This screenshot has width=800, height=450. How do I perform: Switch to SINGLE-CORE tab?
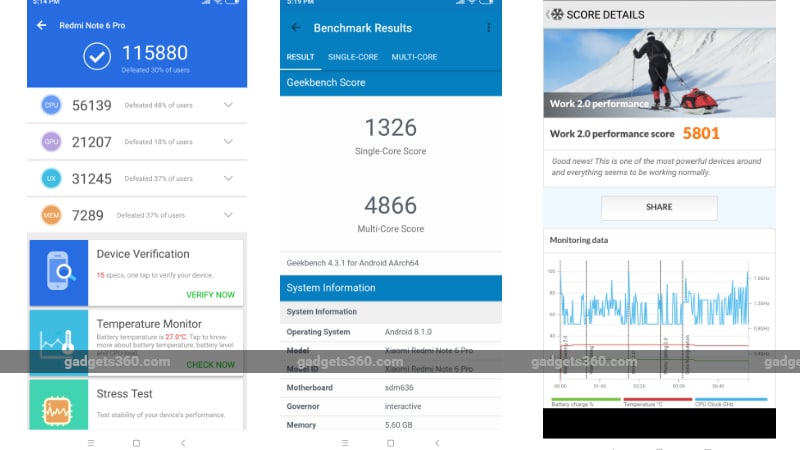[353, 57]
